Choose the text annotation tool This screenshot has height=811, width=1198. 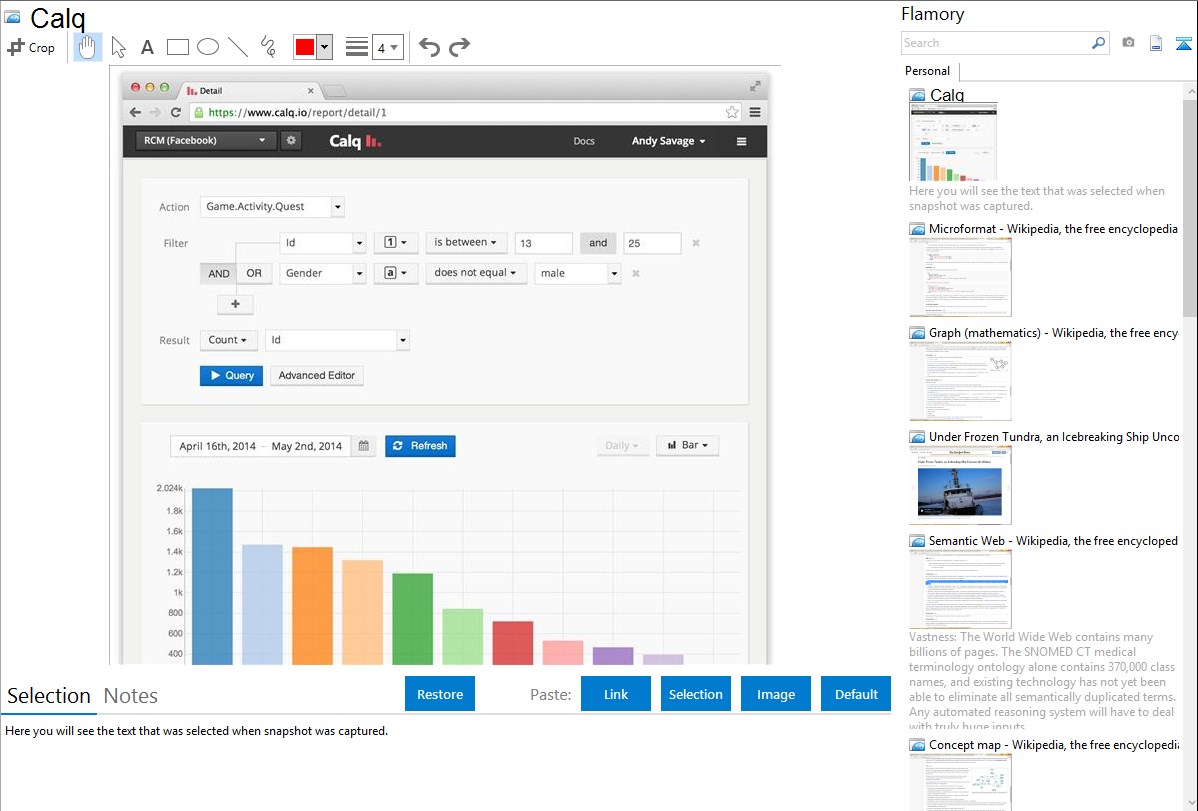click(147, 47)
